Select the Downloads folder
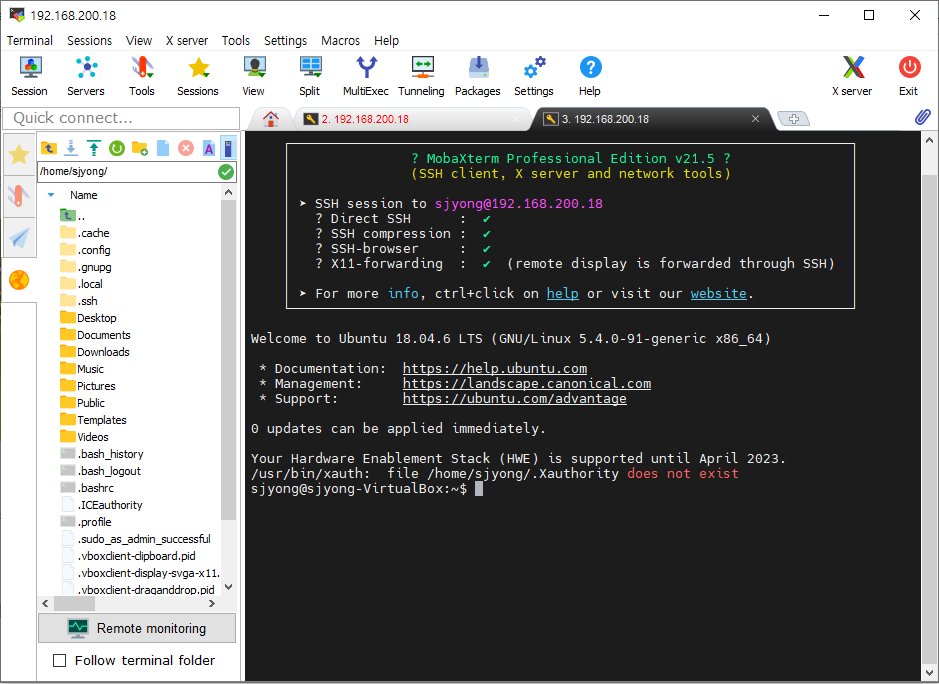Screen dimensions: 939x684 (x=95, y=352)
